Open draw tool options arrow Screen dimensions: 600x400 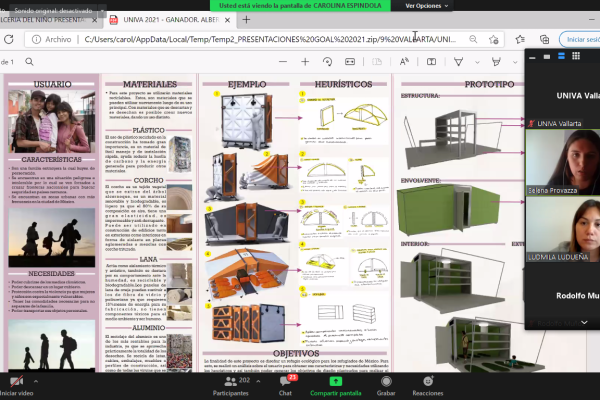tap(477, 62)
